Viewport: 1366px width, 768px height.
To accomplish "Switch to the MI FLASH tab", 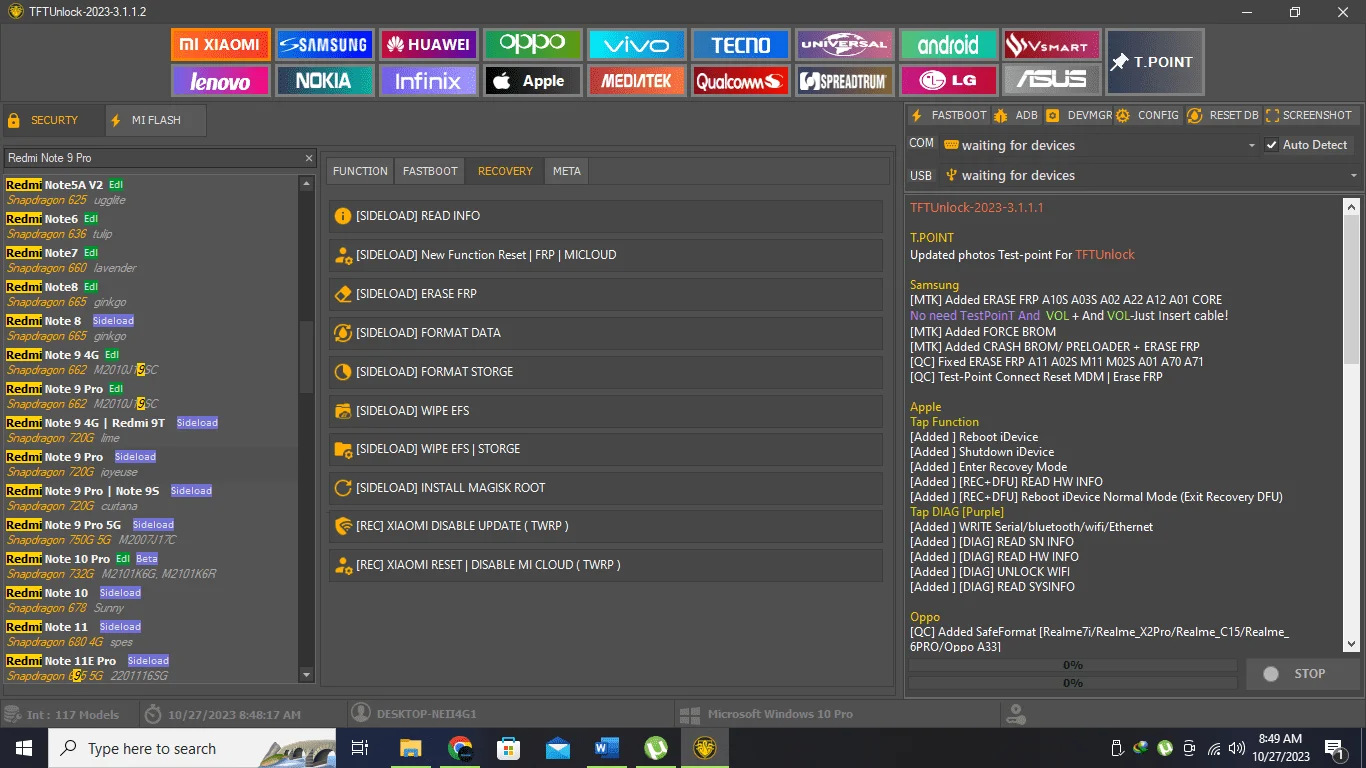I will 156,120.
